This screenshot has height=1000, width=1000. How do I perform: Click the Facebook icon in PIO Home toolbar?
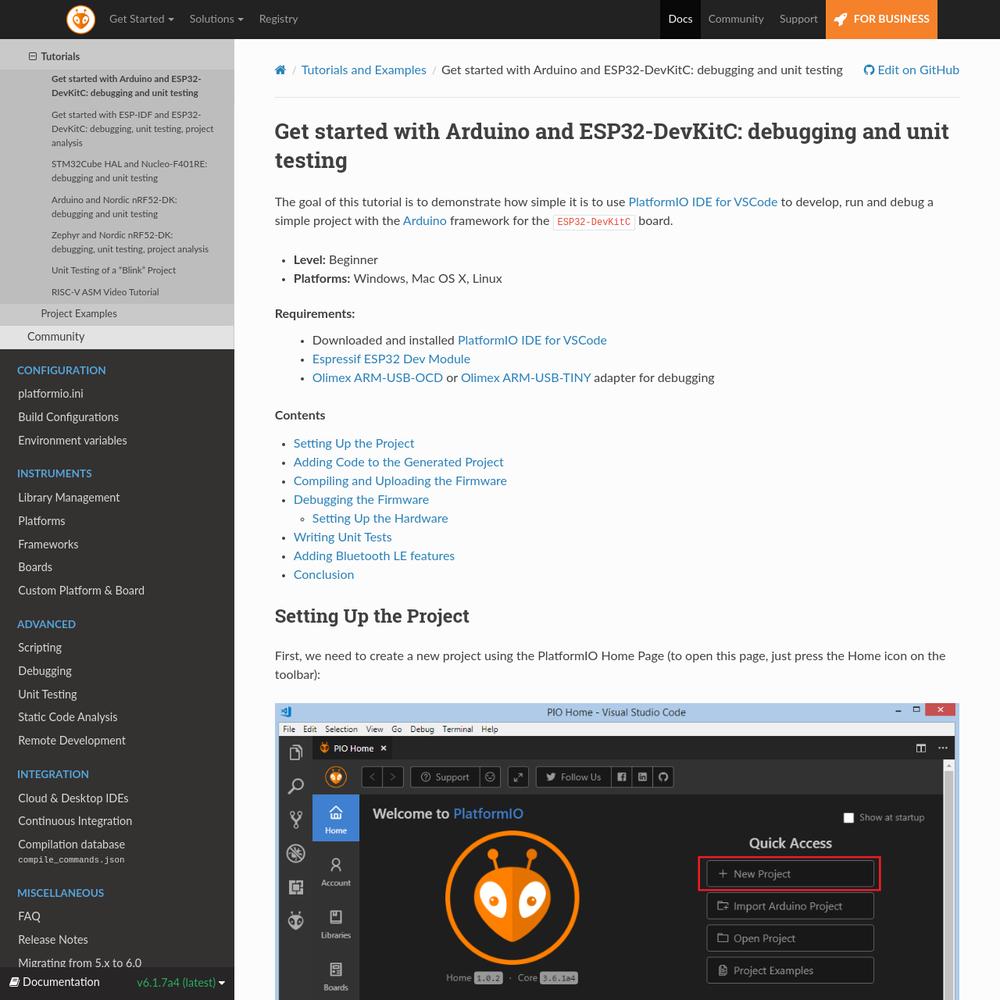click(621, 777)
